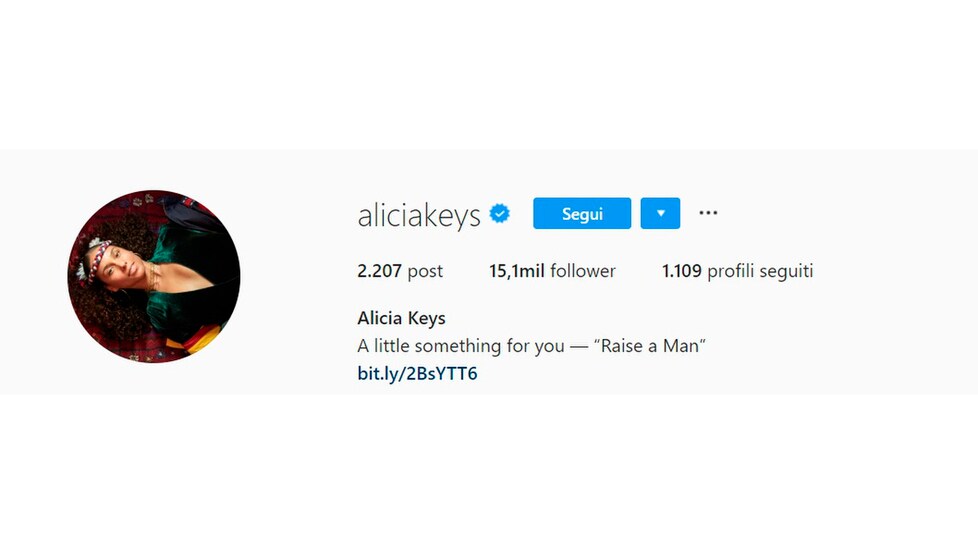Screen dimensions: 978x544
Task: Expand suggested accounts dropdown next to Segui
Action: click(x=661, y=213)
